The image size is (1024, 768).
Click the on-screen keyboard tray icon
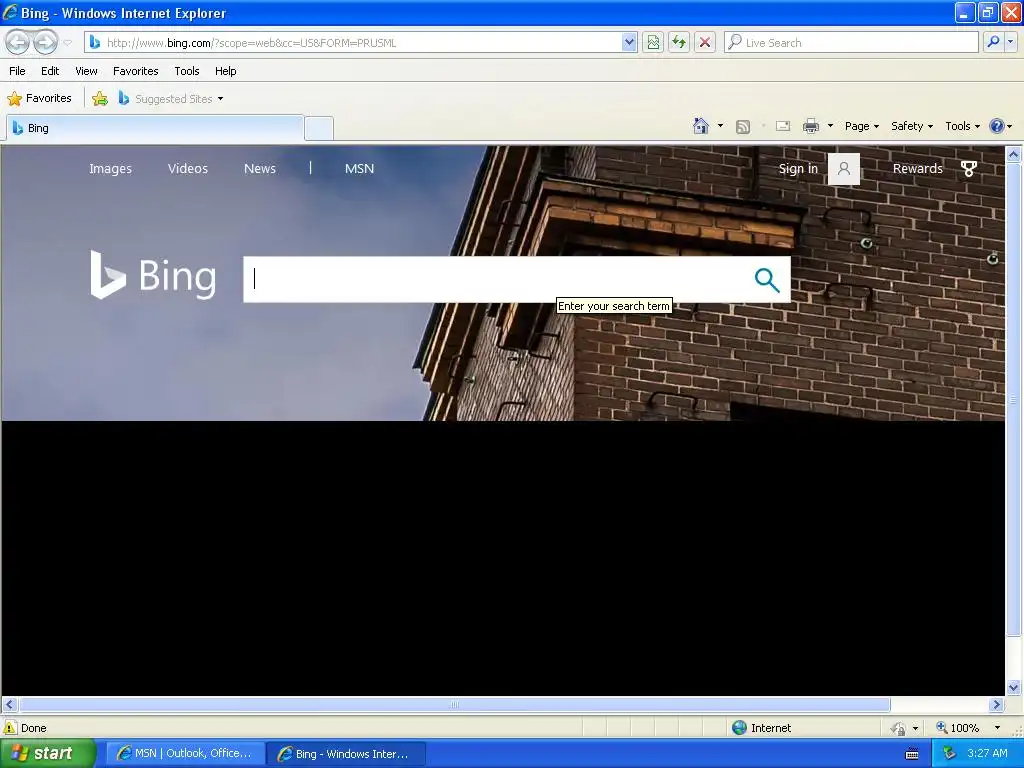[x=912, y=754]
